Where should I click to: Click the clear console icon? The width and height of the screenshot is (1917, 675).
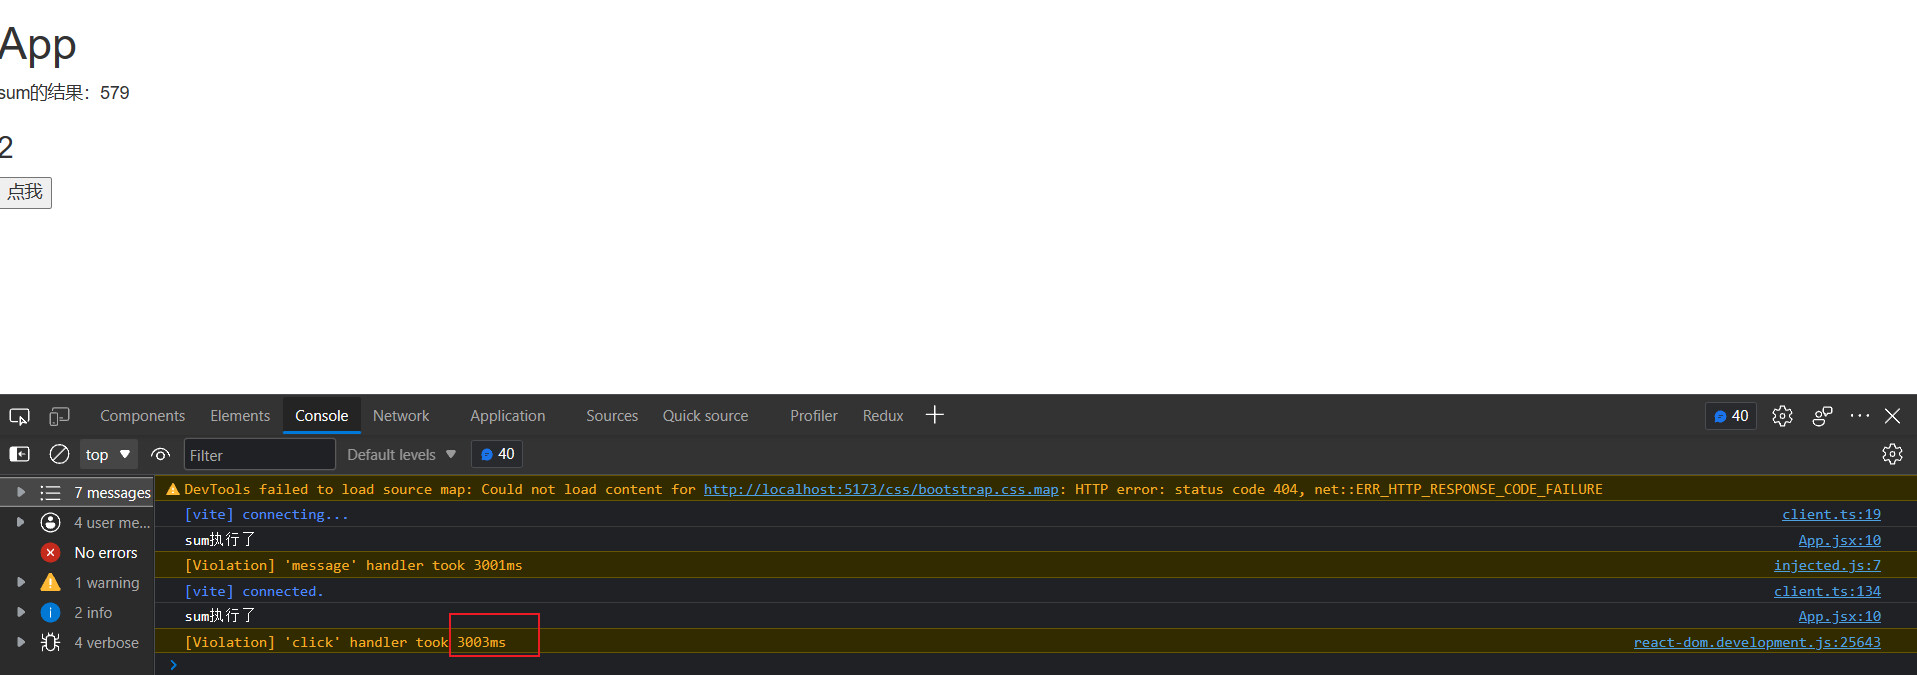59,454
